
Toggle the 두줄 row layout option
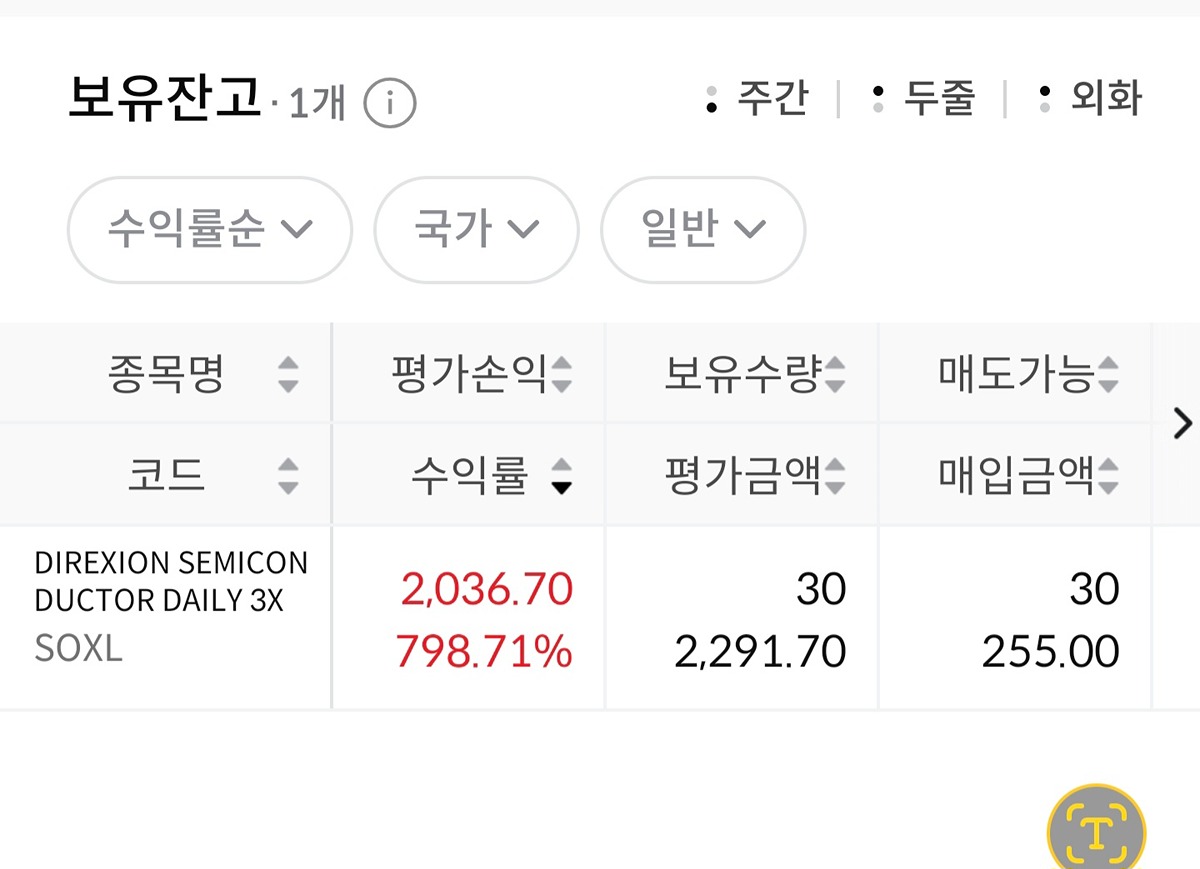[x=924, y=99]
